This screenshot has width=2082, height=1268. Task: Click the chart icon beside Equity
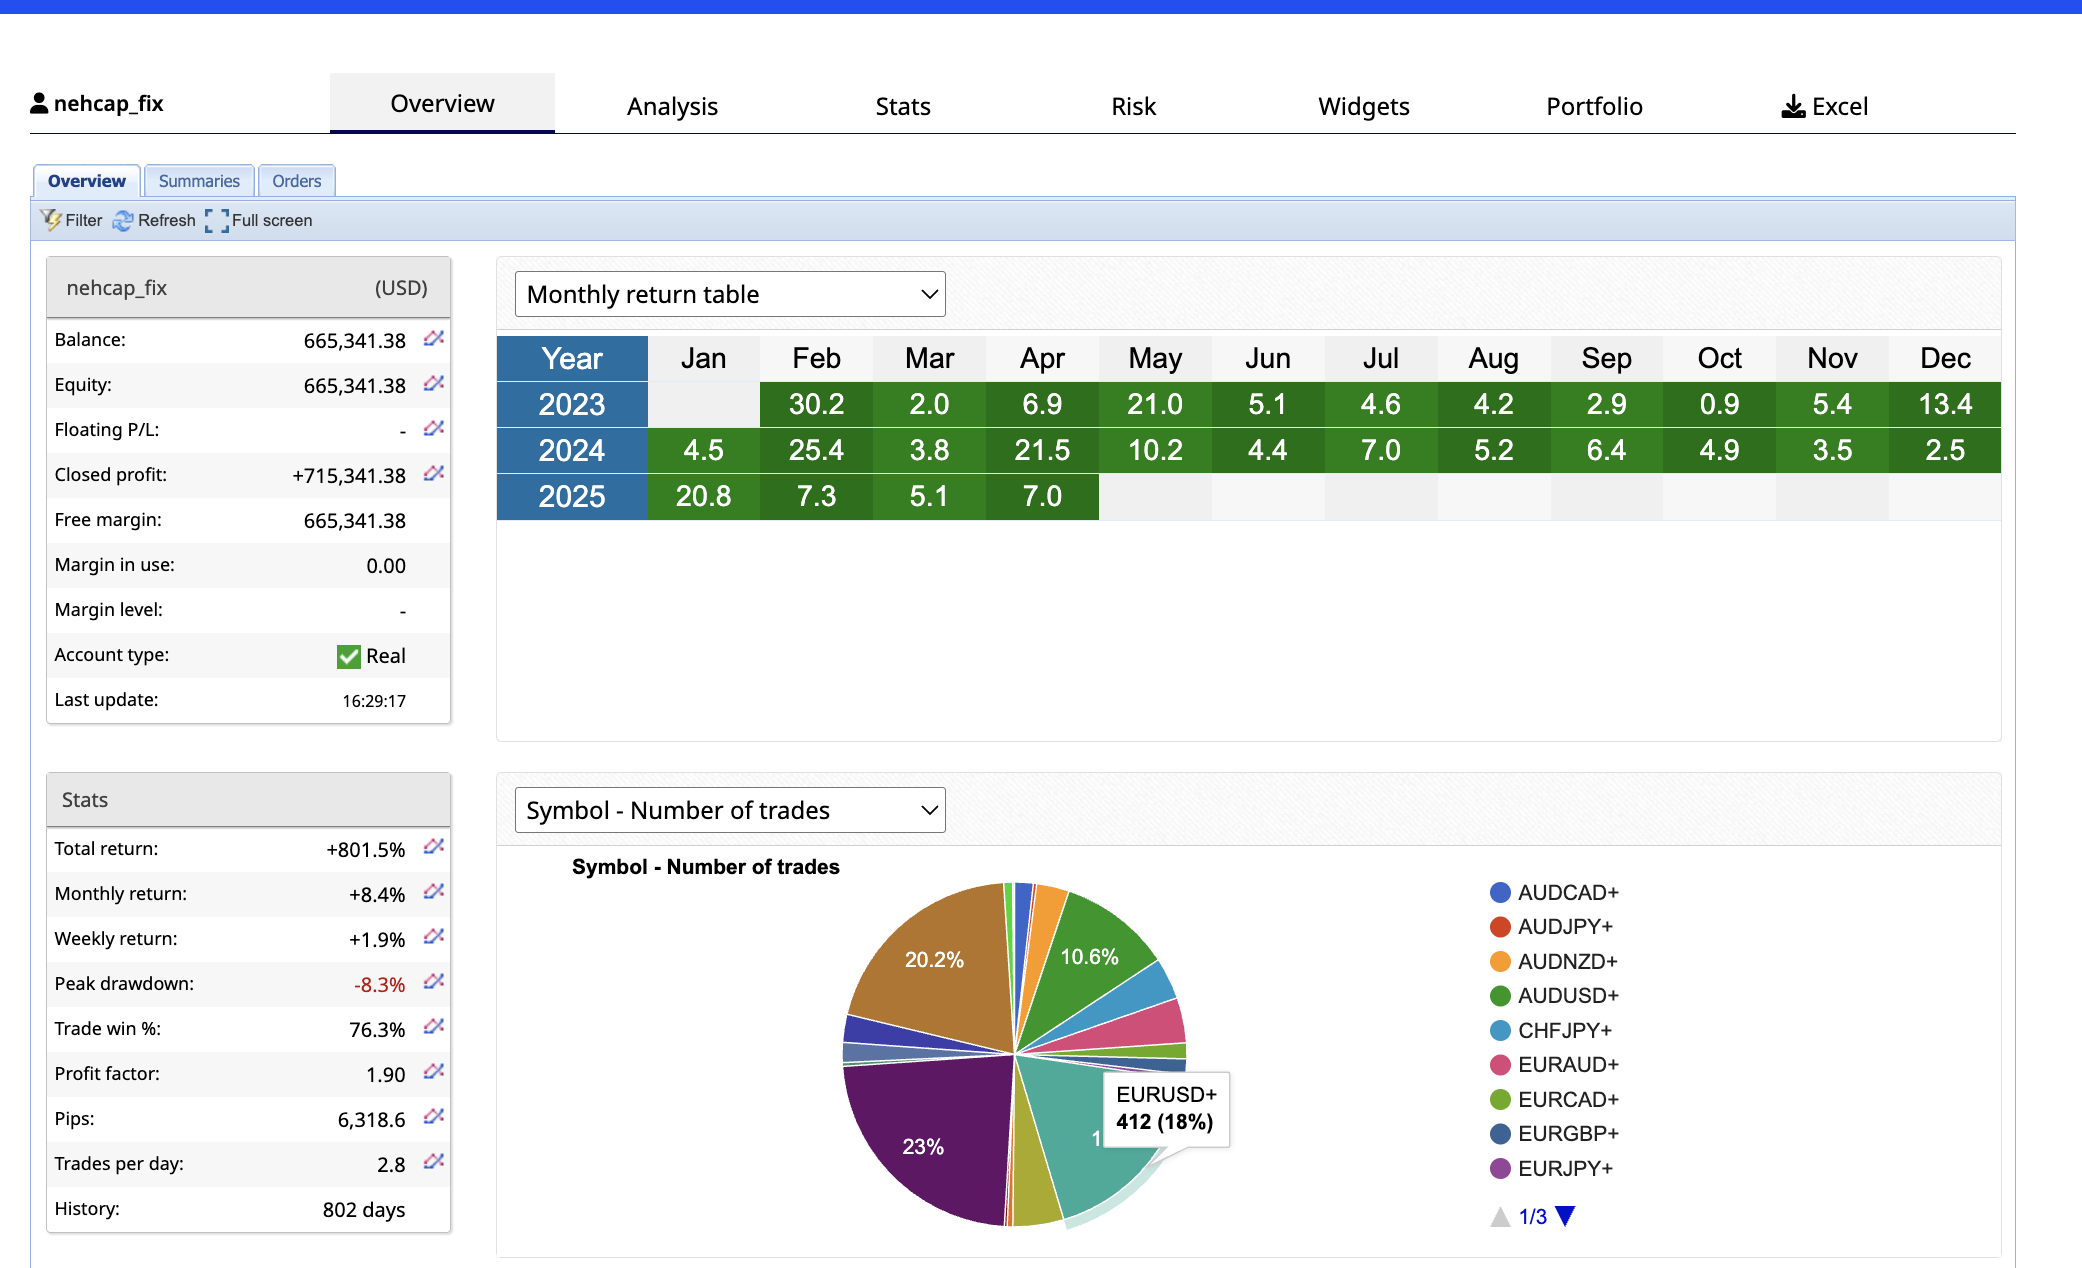coord(433,384)
